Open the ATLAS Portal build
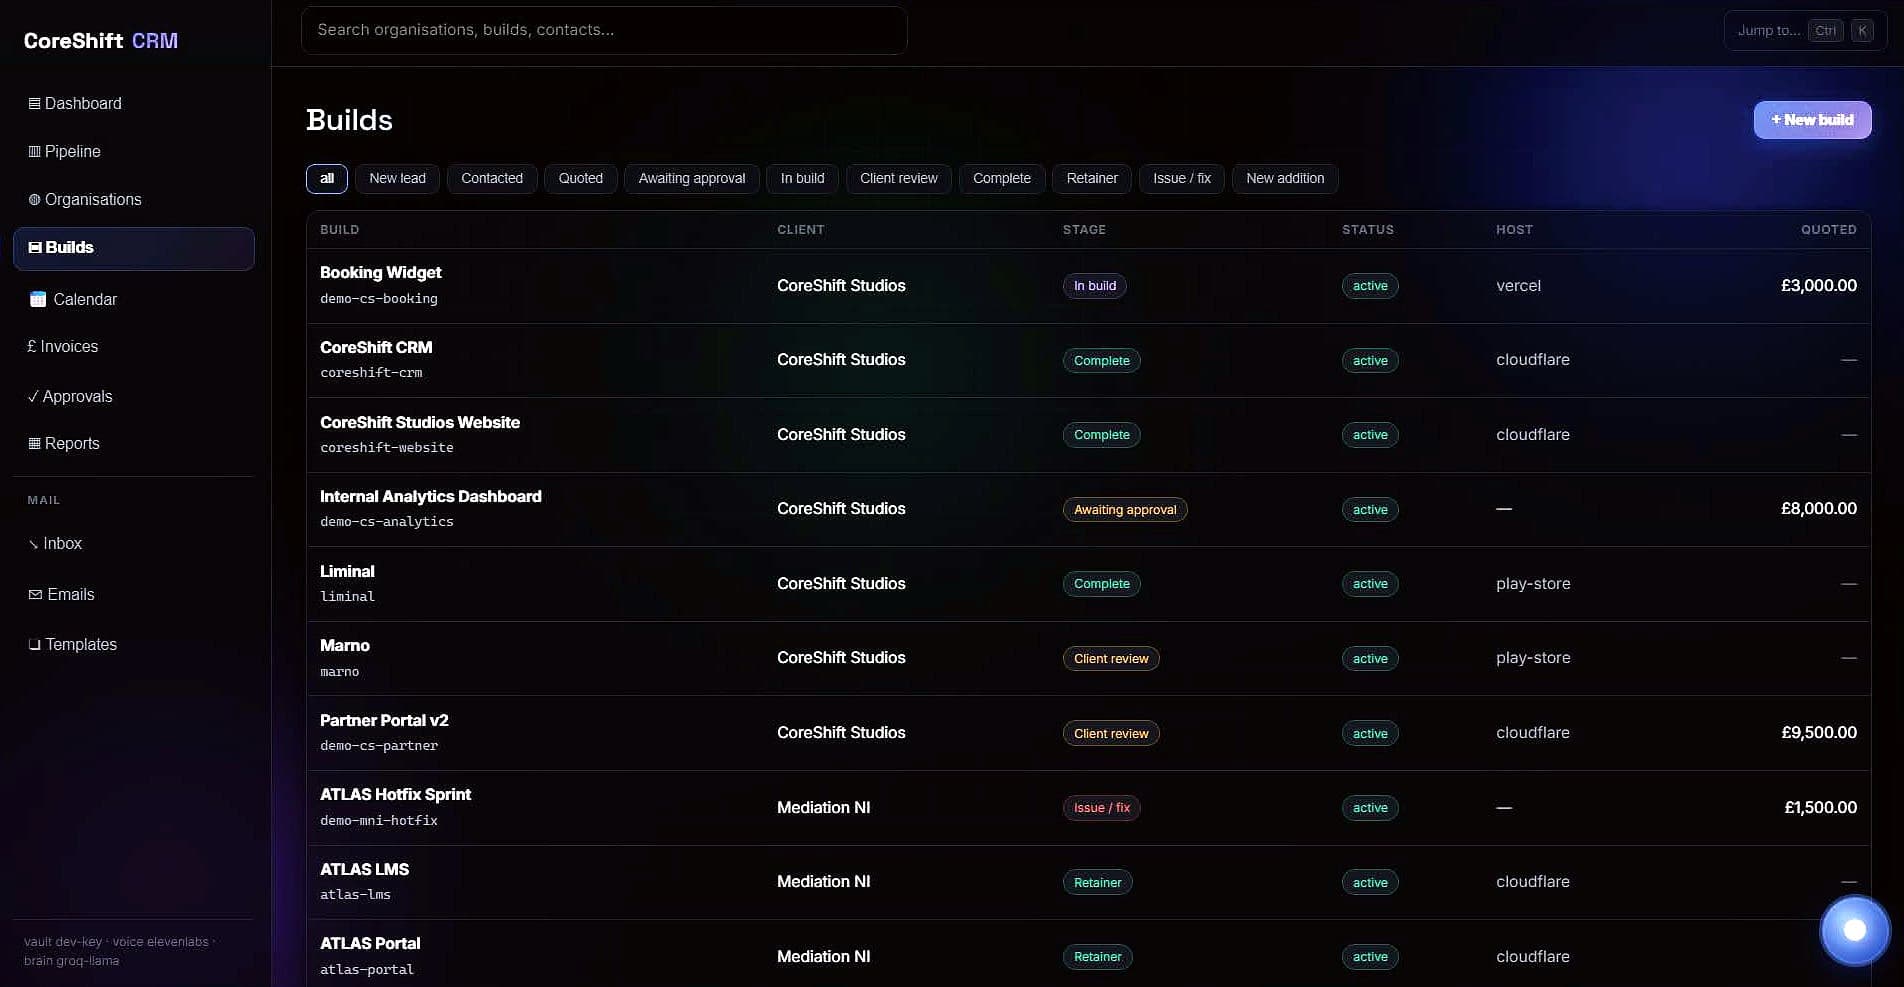 pos(1088,954)
